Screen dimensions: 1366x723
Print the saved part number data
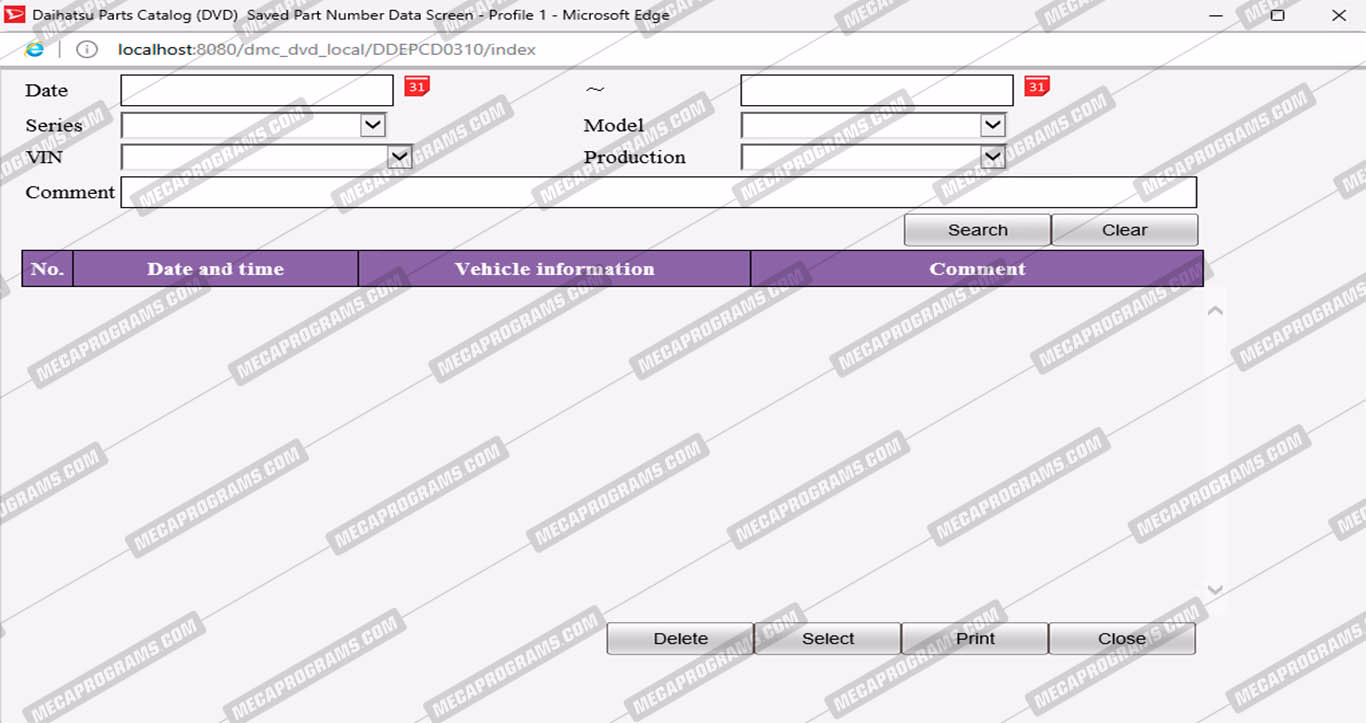pyautogui.click(x=975, y=639)
